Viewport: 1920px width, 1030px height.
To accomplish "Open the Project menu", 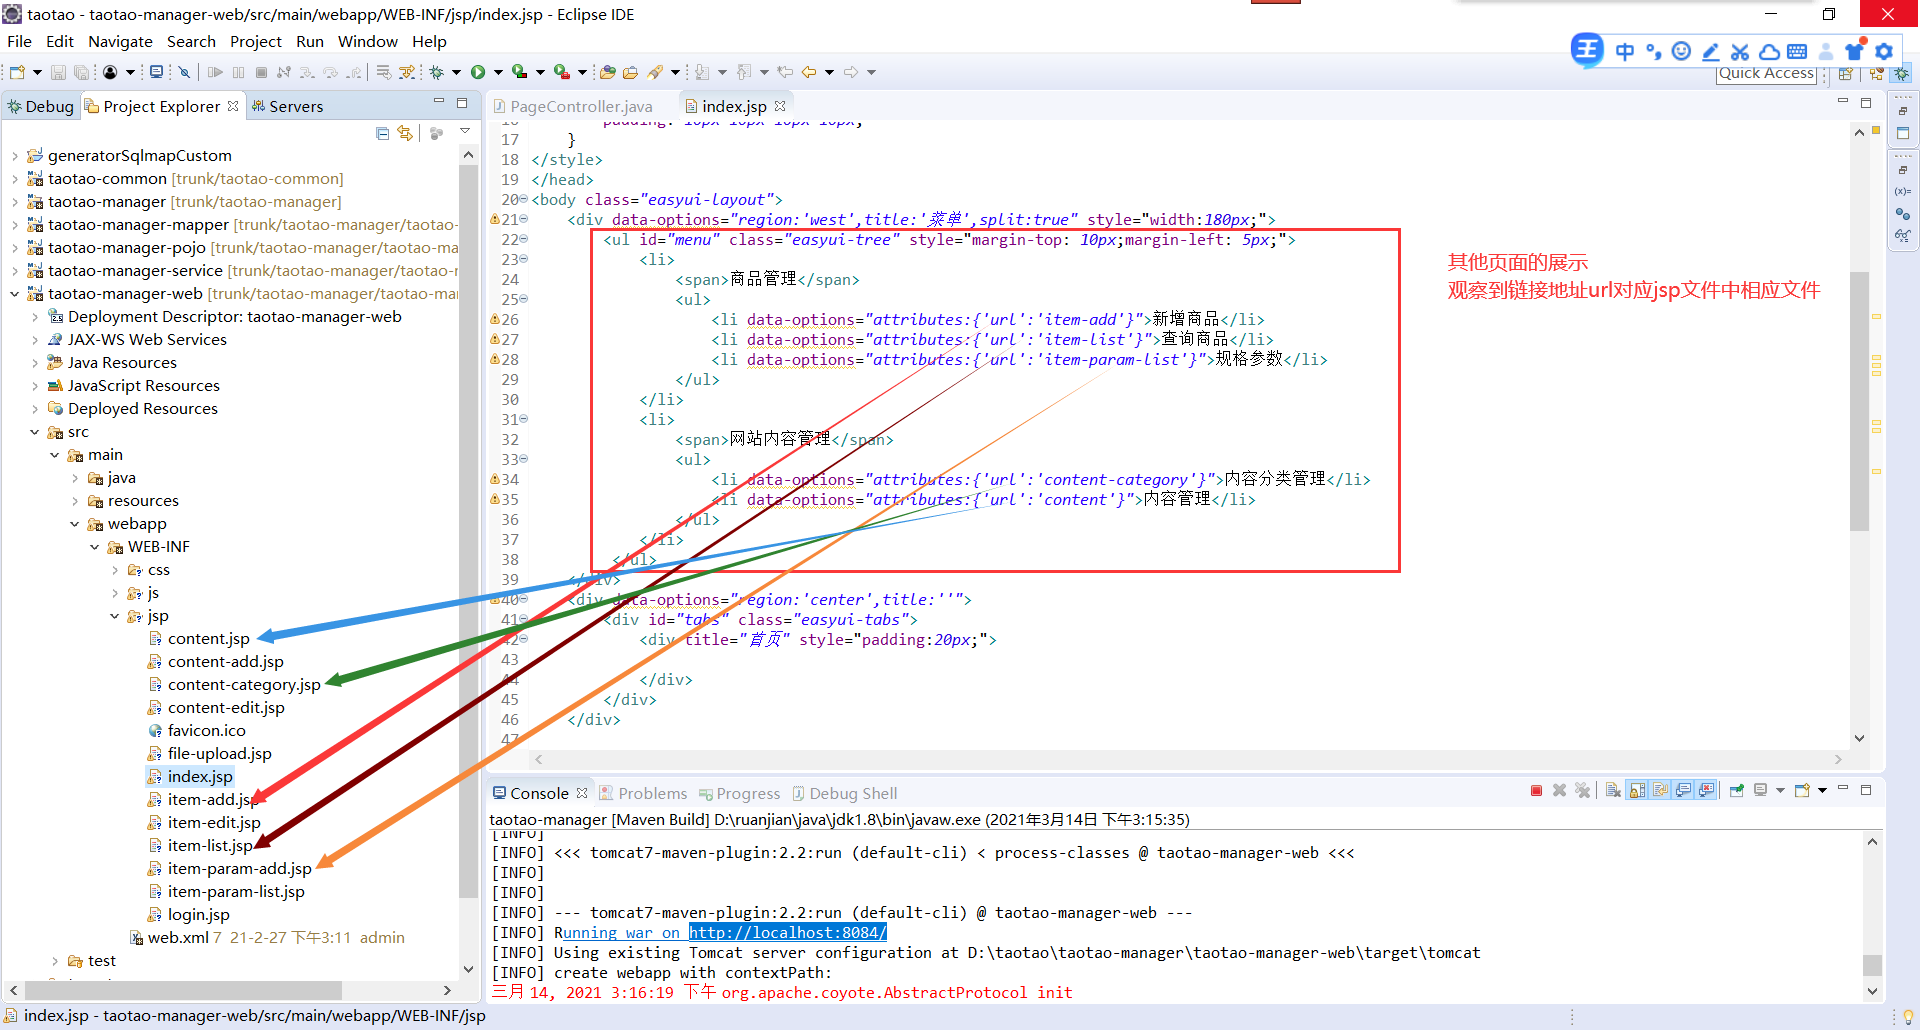I will (x=256, y=41).
